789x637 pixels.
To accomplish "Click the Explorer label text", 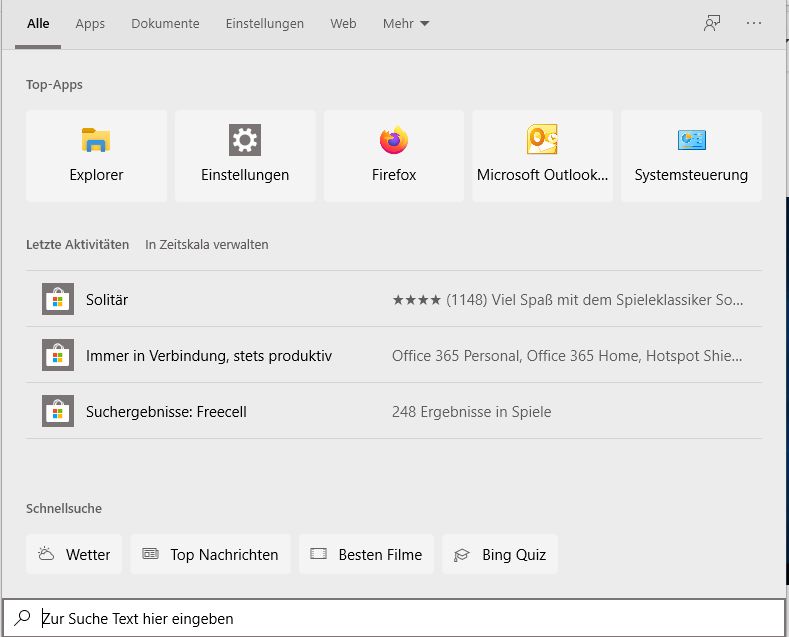I will (x=96, y=175).
